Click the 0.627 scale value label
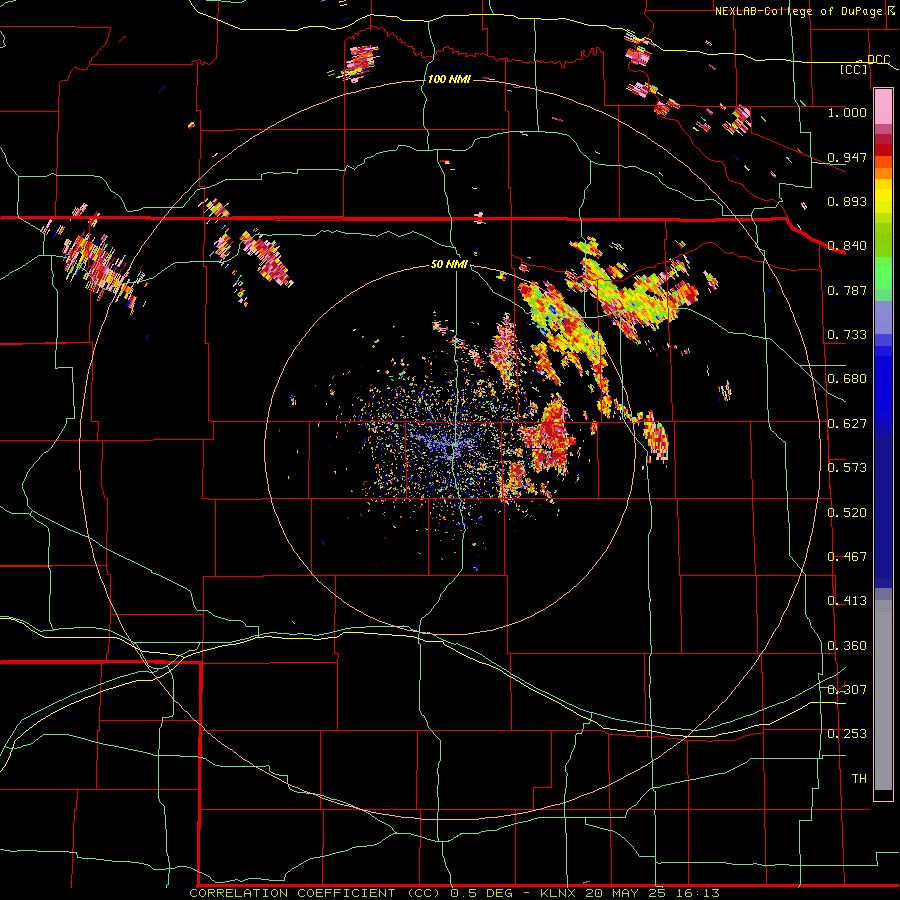Screen dimensions: 900x900 tap(847, 424)
